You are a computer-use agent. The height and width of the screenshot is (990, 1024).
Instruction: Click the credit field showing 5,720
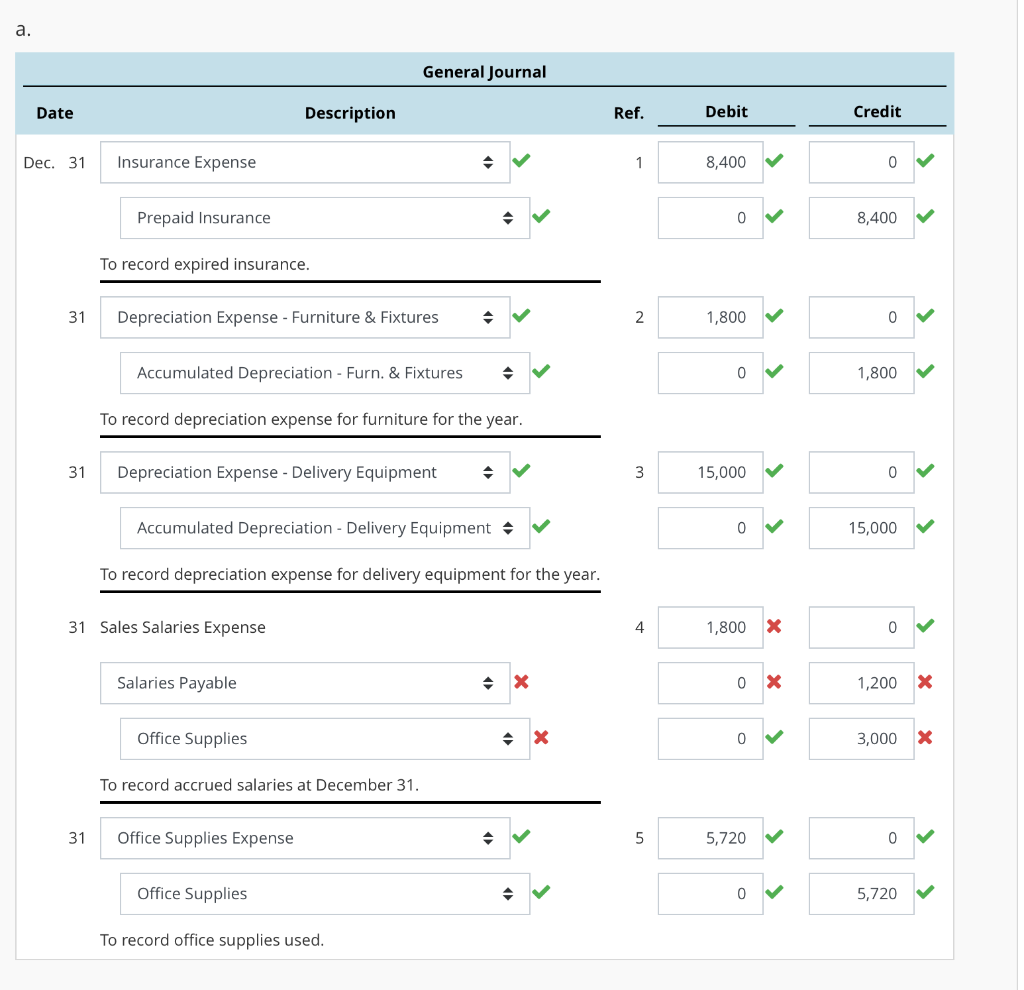click(x=862, y=892)
